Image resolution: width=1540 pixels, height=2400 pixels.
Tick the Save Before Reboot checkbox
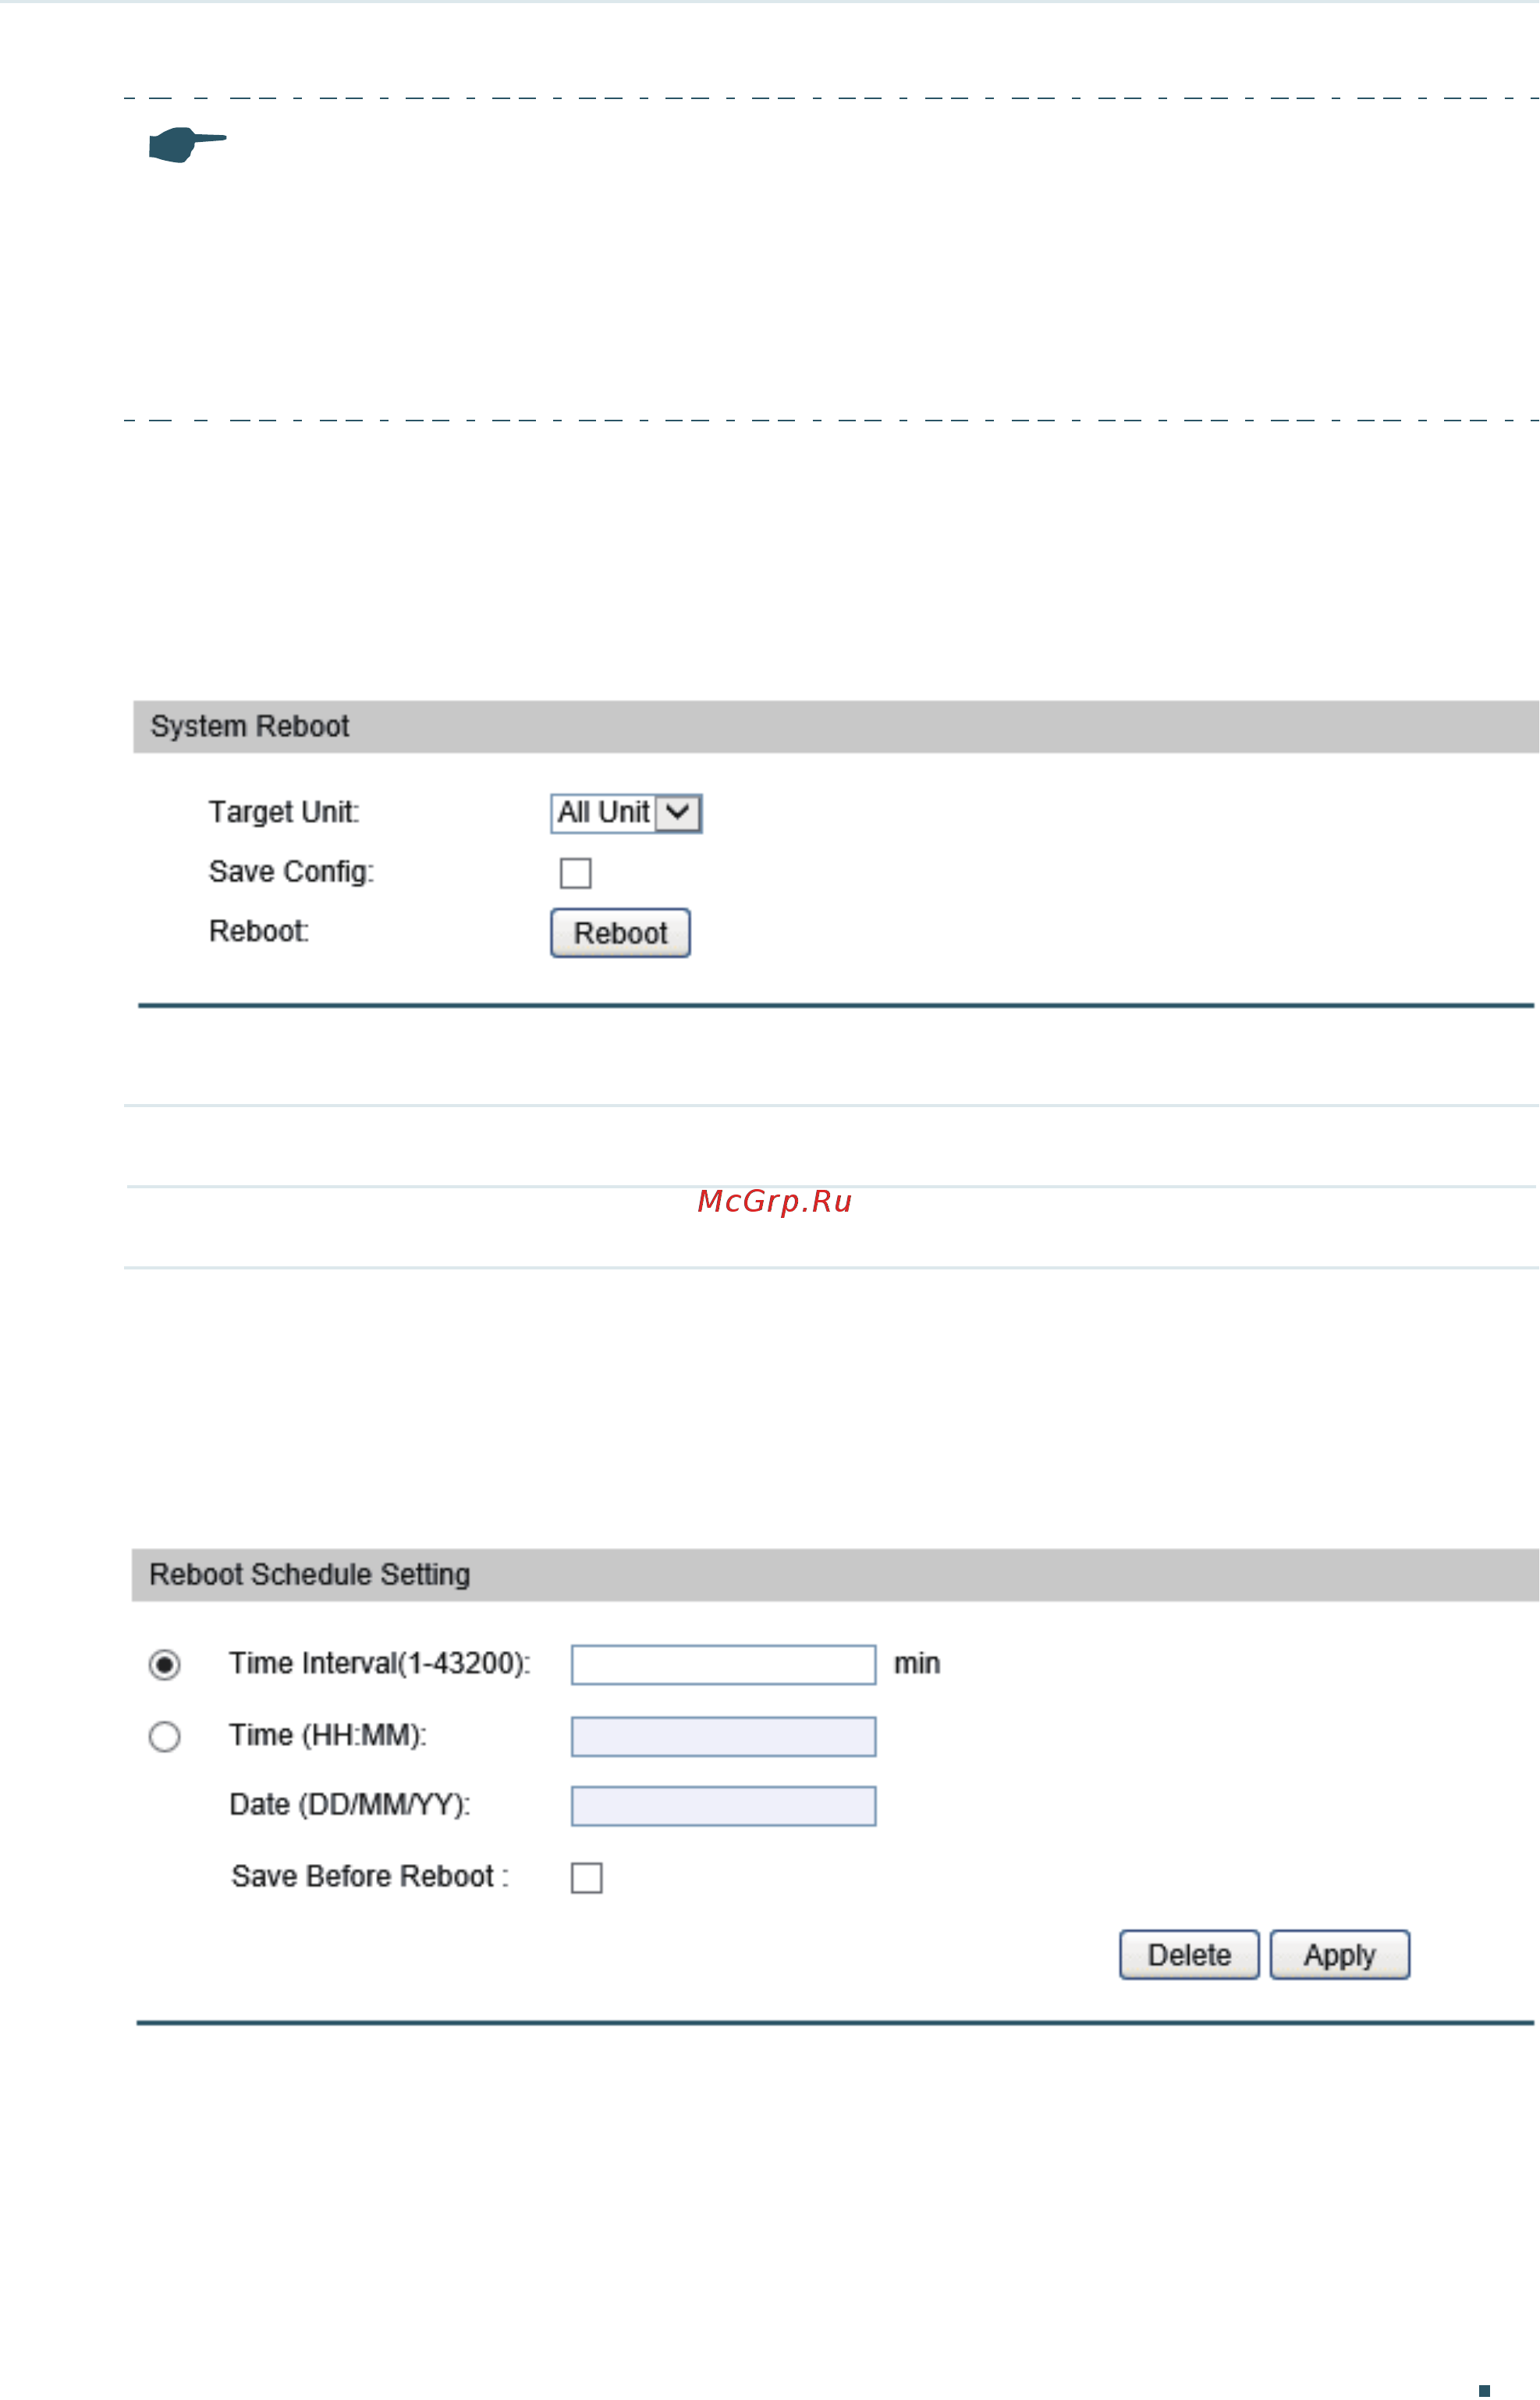(x=586, y=1878)
